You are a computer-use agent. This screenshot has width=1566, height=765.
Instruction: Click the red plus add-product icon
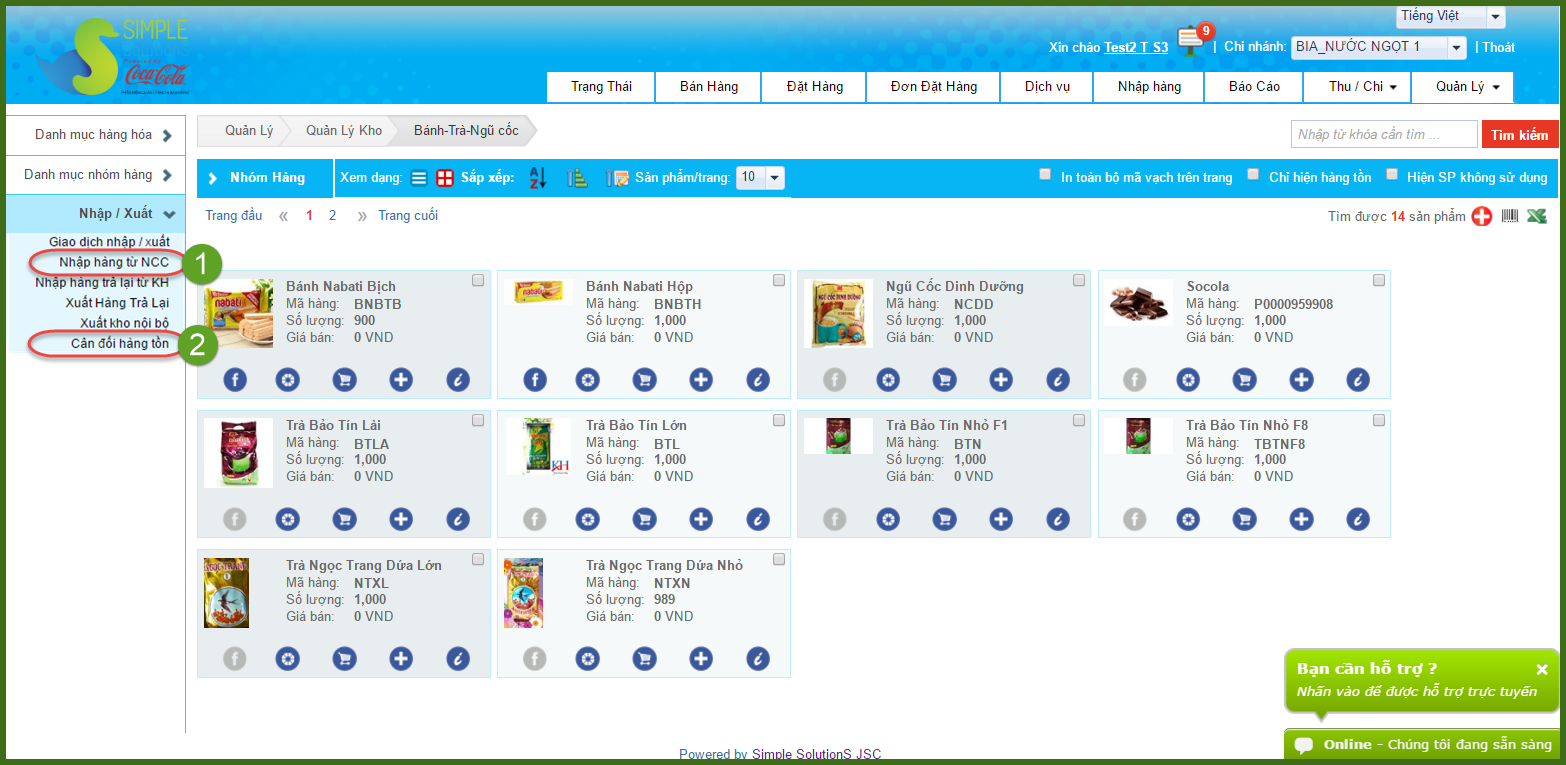coord(1482,216)
